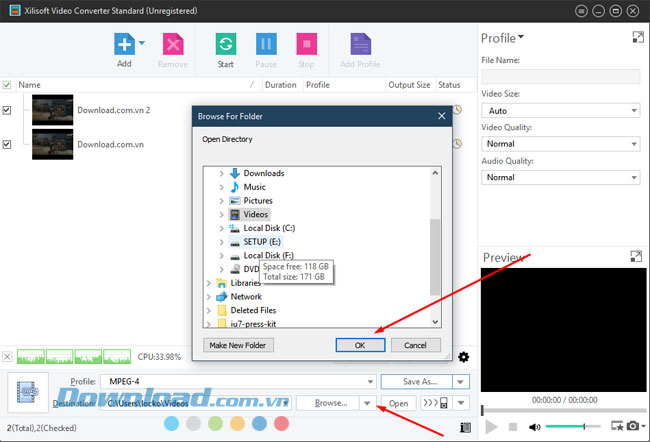Viewport: 650px width, 442px height.
Task: Click the Open destination button
Action: click(x=398, y=403)
